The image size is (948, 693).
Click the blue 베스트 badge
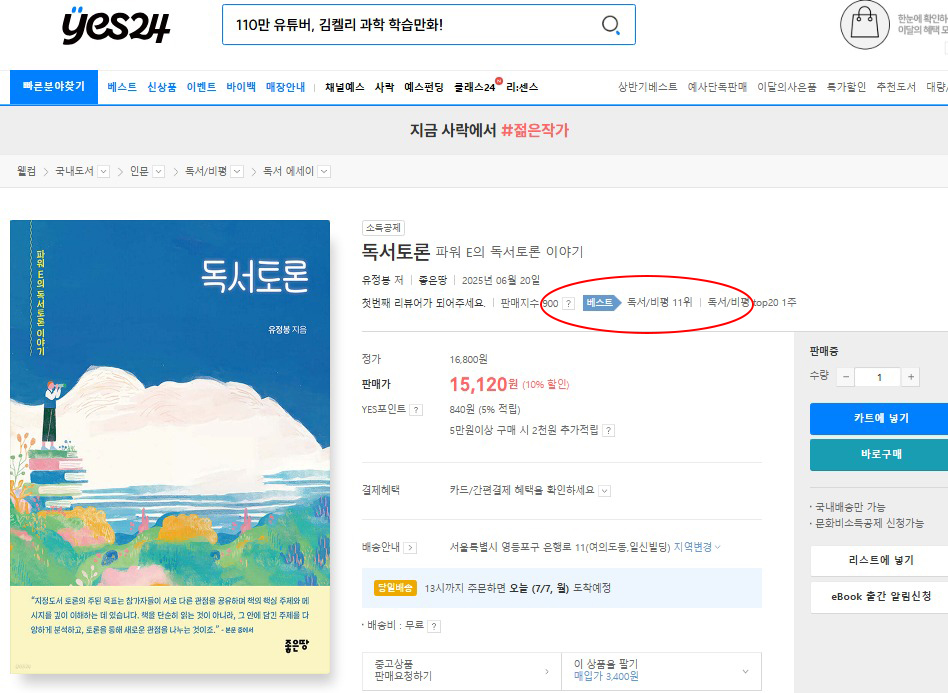coord(602,302)
